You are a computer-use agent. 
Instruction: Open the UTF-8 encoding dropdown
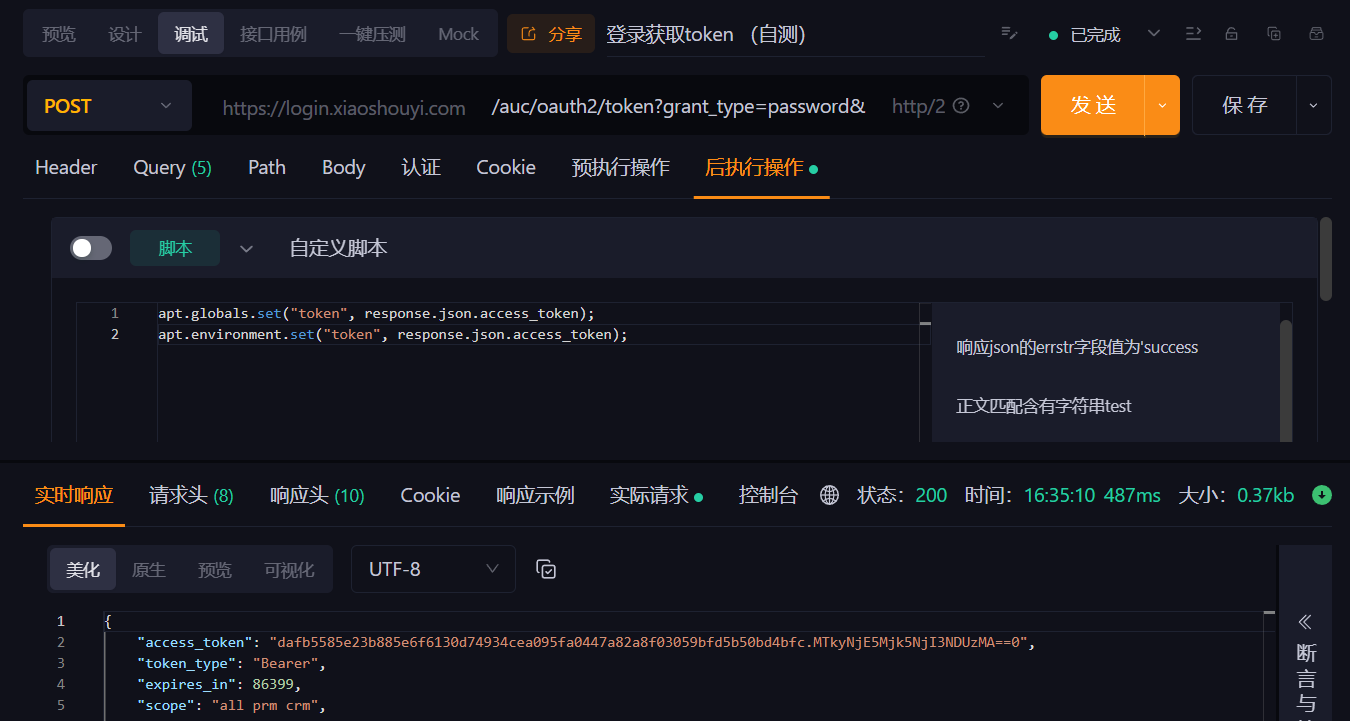tap(433, 569)
